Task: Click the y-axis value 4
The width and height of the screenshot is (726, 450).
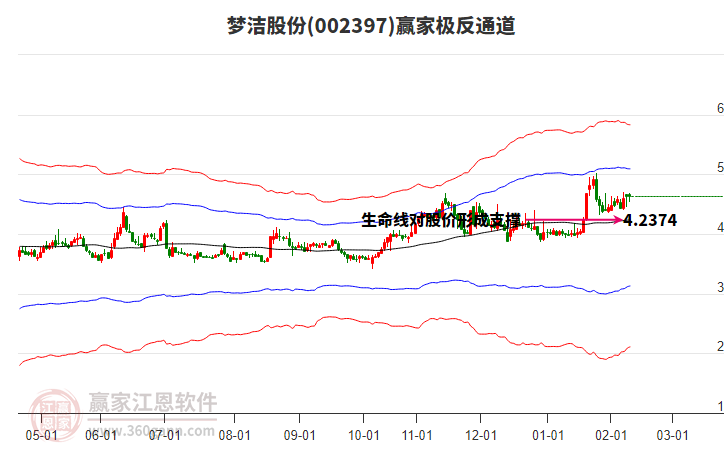Action: (x=720, y=227)
